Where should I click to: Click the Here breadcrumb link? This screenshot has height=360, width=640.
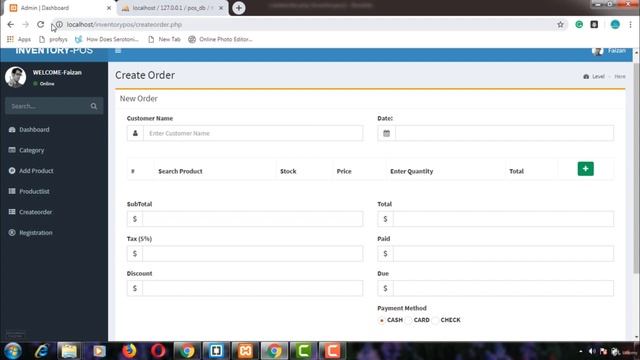620,76
